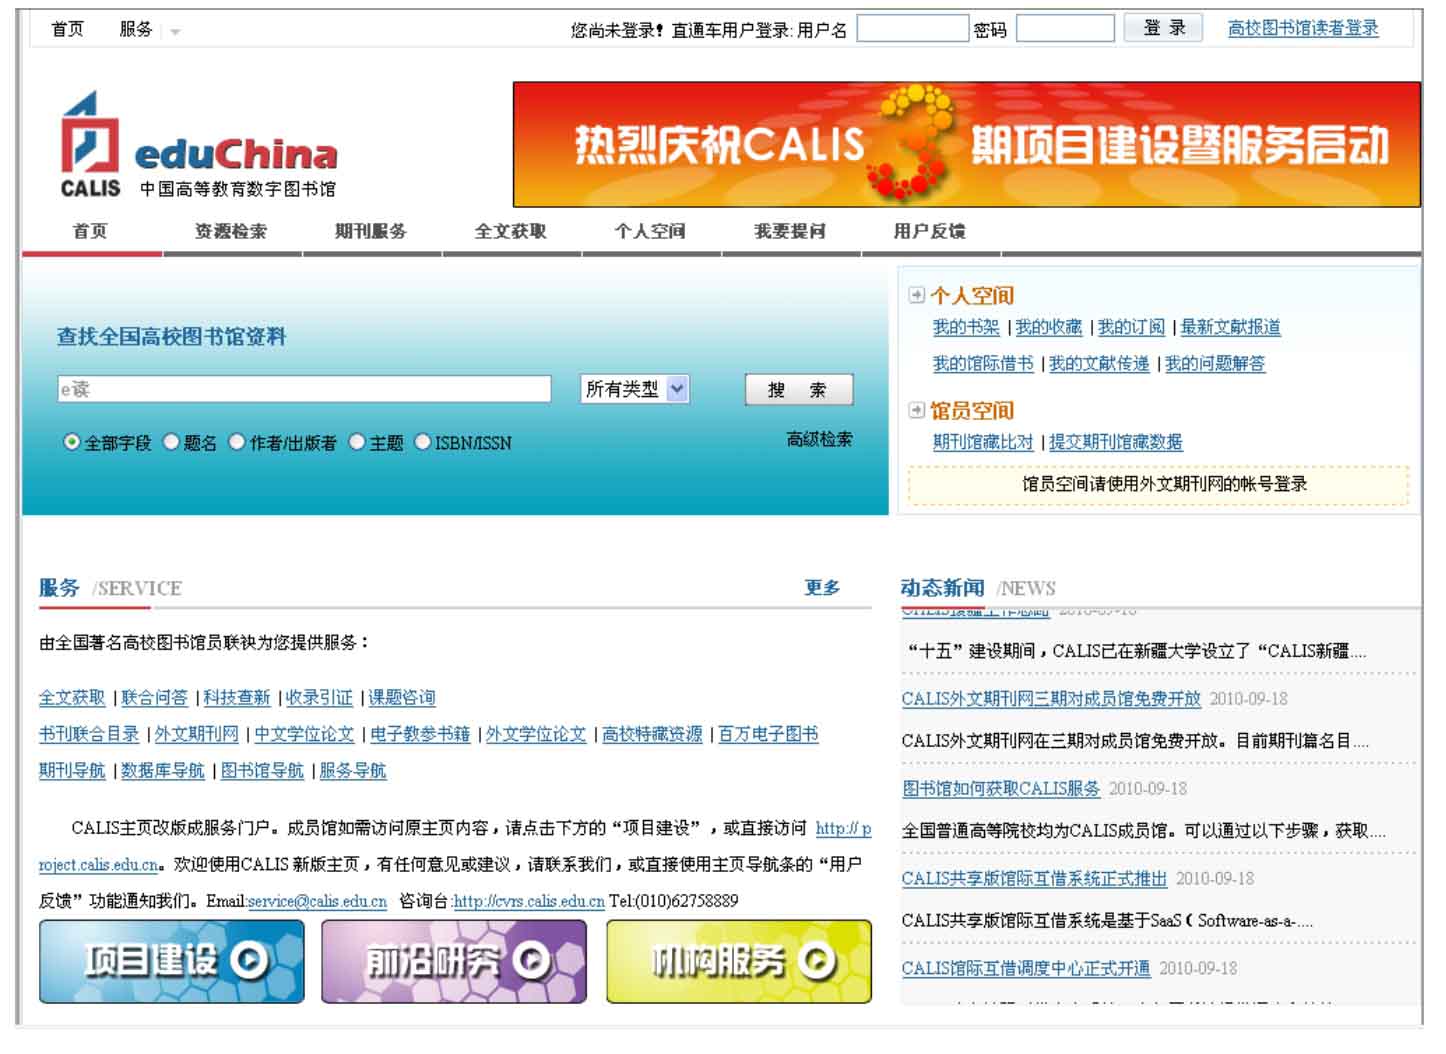
Task: Select the 题名 radio button
Action: (172, 442)
